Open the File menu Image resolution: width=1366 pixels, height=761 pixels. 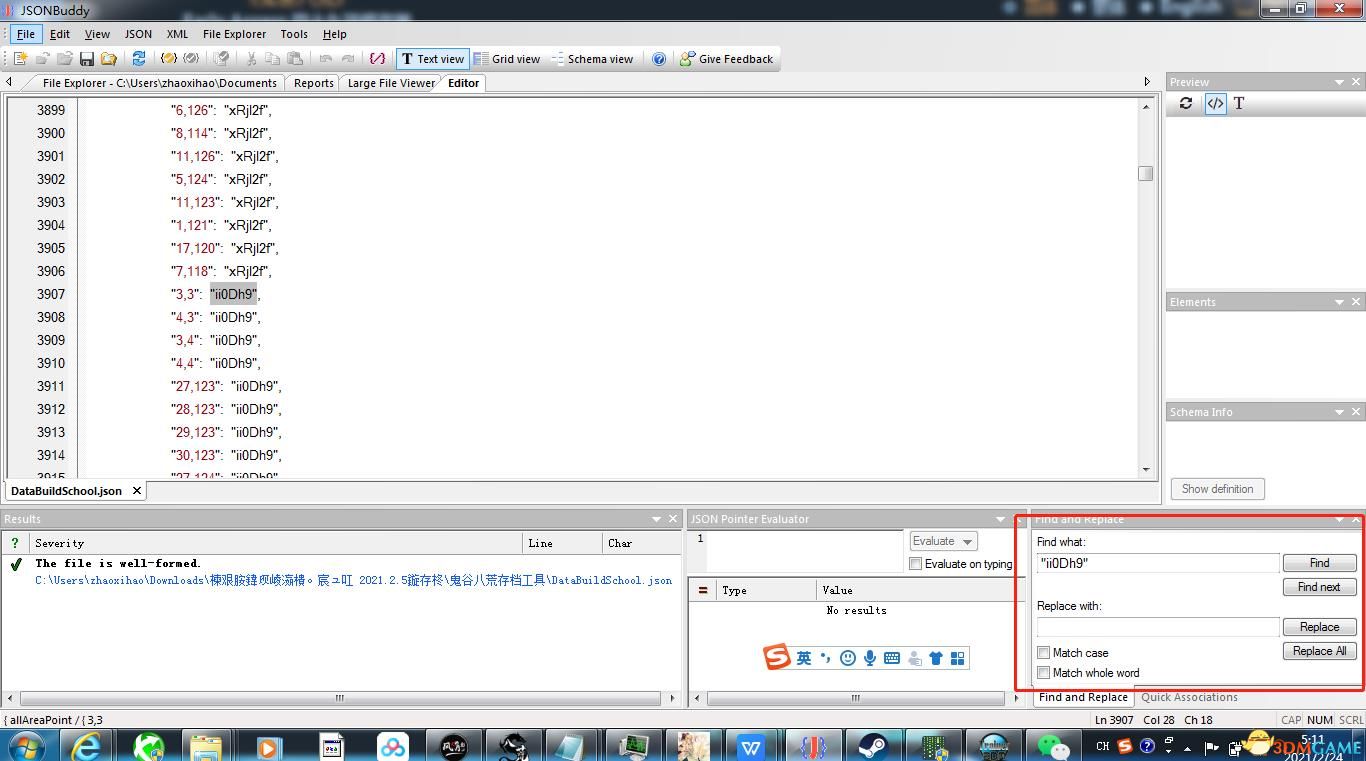point(26,34)
